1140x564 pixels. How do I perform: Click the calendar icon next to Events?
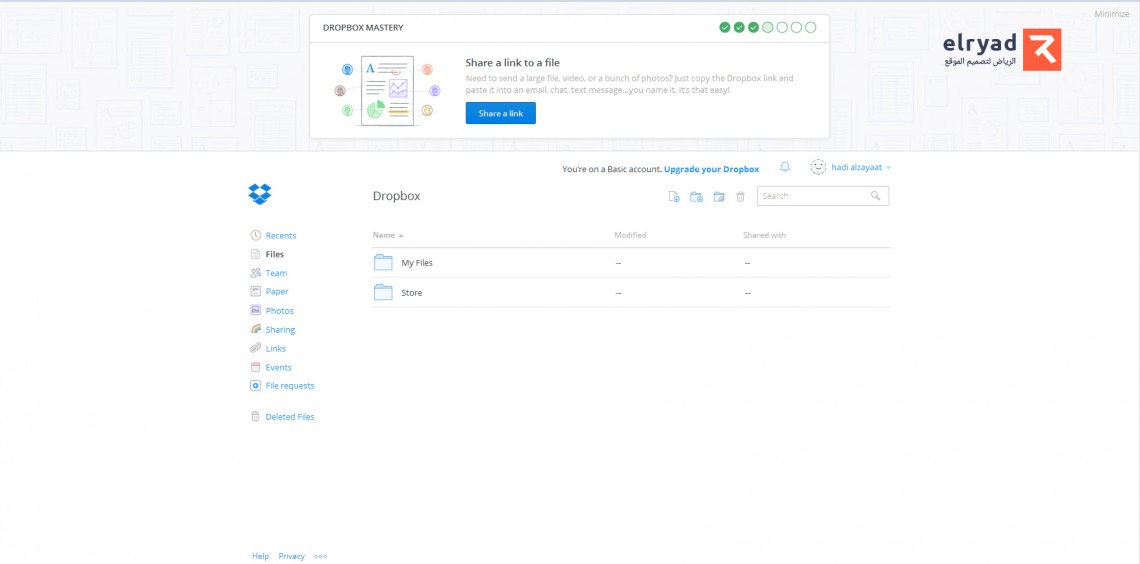point(255,367)
